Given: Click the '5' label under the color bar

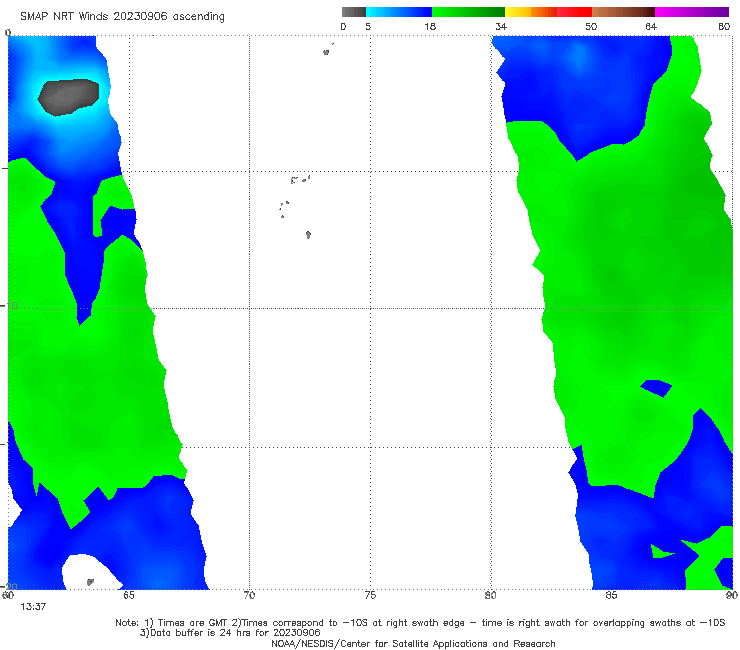Looking at the screenshot, I should 368,27.
